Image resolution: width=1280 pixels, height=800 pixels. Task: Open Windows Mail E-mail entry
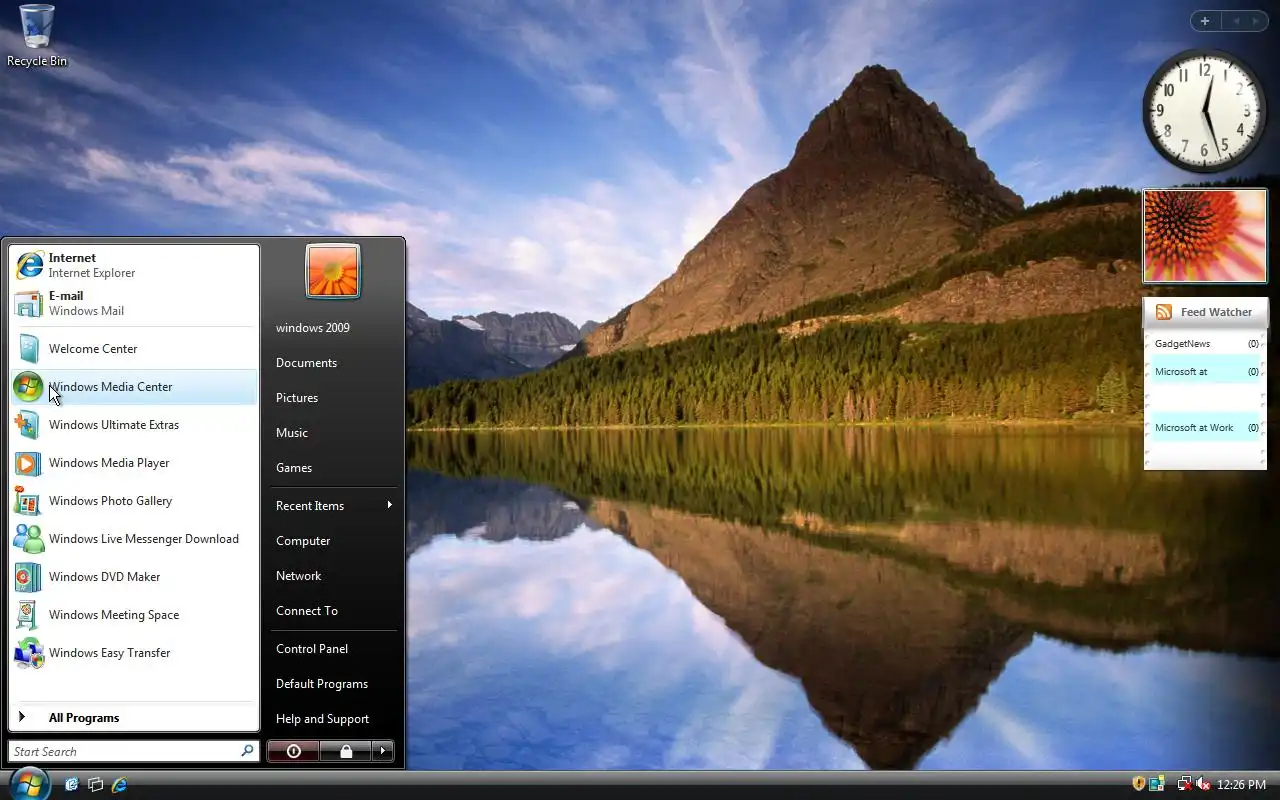point(134,303)
